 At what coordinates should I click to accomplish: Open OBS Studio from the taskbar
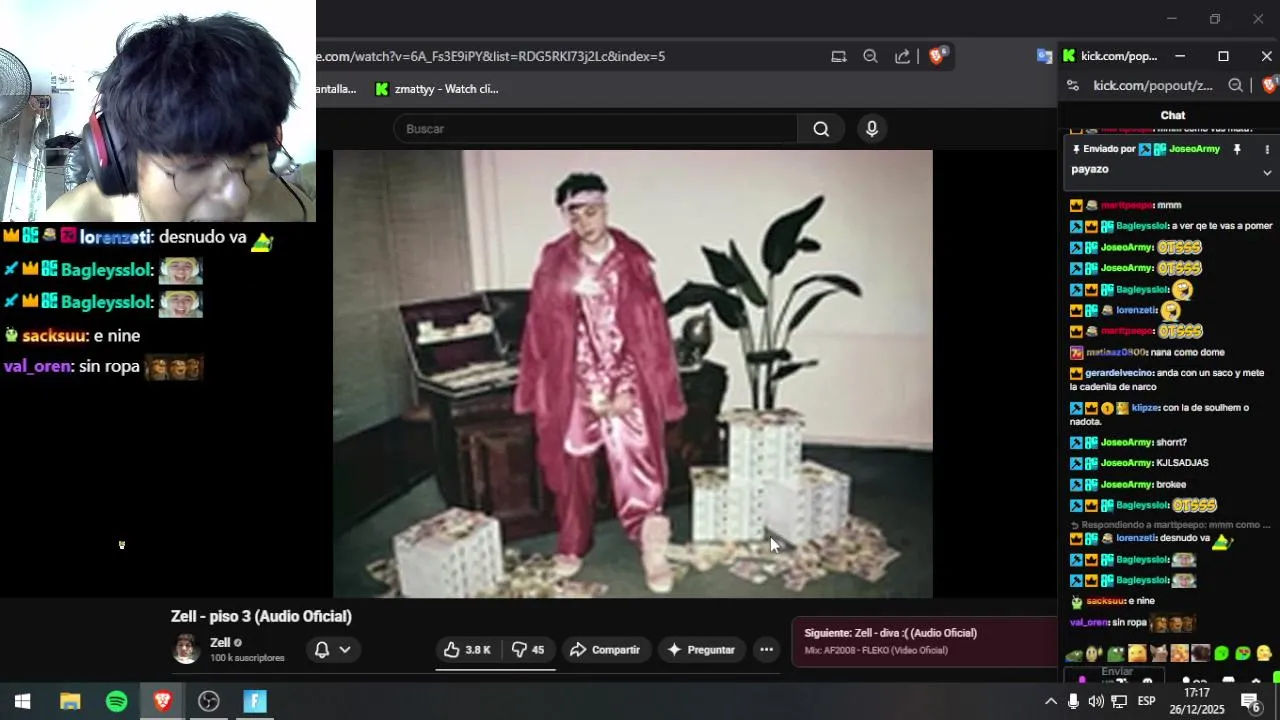209,702
